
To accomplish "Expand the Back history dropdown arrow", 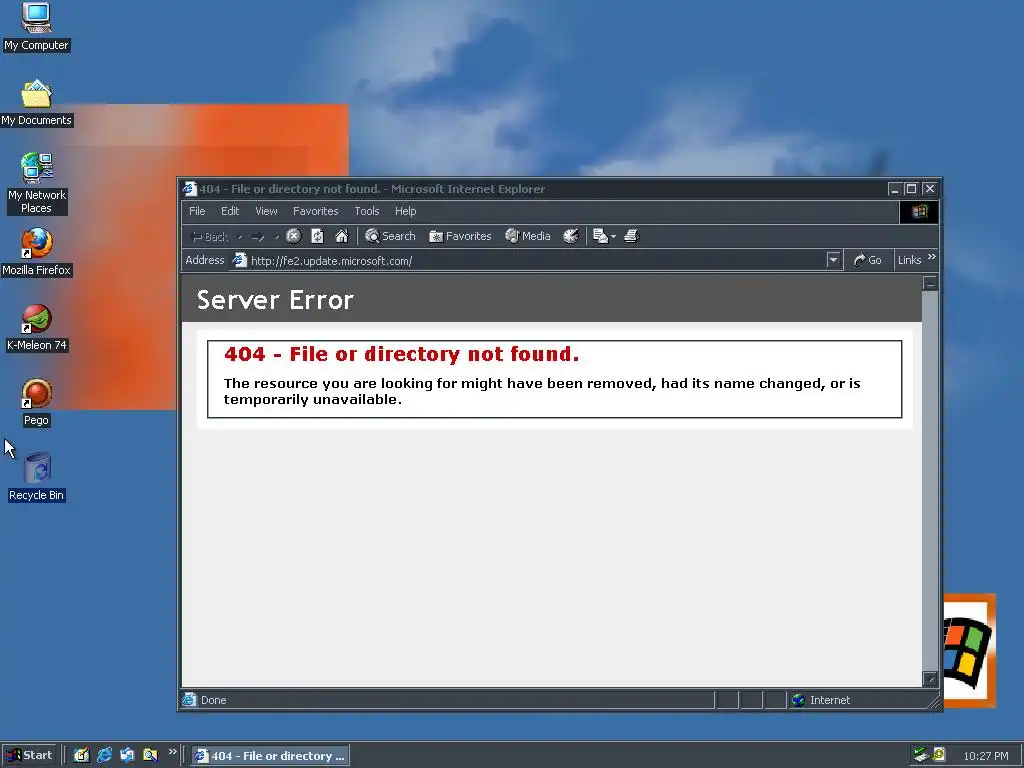I will [240, 236].
